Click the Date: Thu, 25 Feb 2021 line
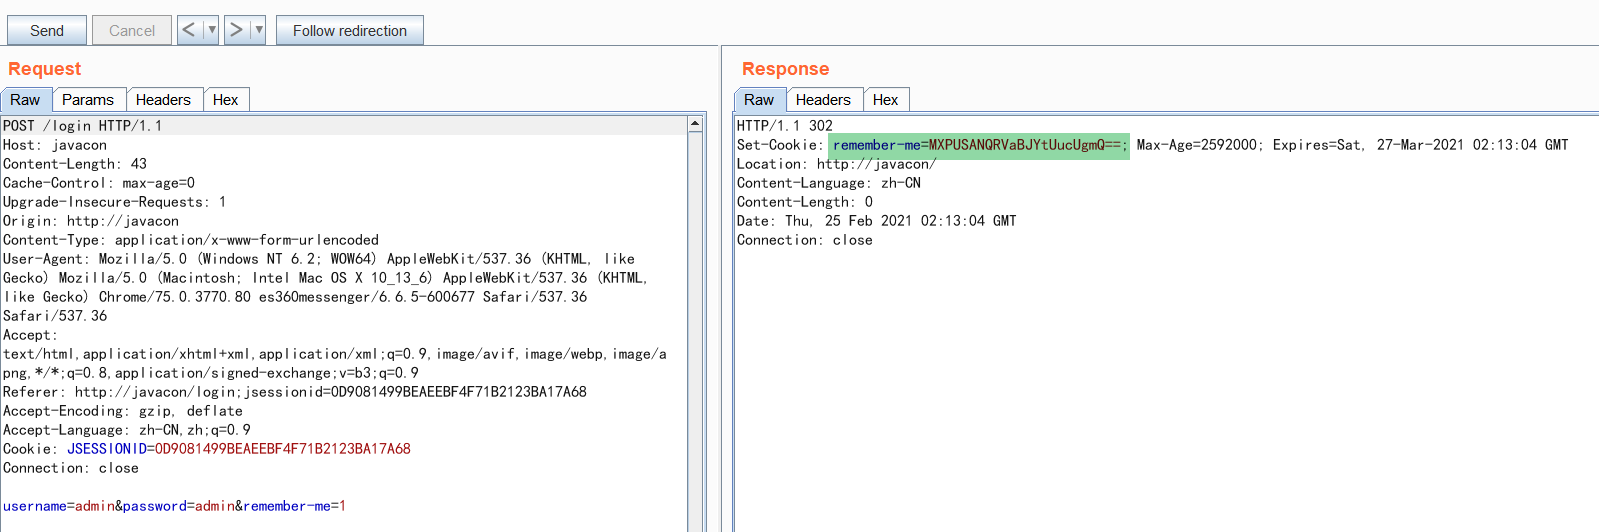The image size is (1599, 532). tap(877, 221)
